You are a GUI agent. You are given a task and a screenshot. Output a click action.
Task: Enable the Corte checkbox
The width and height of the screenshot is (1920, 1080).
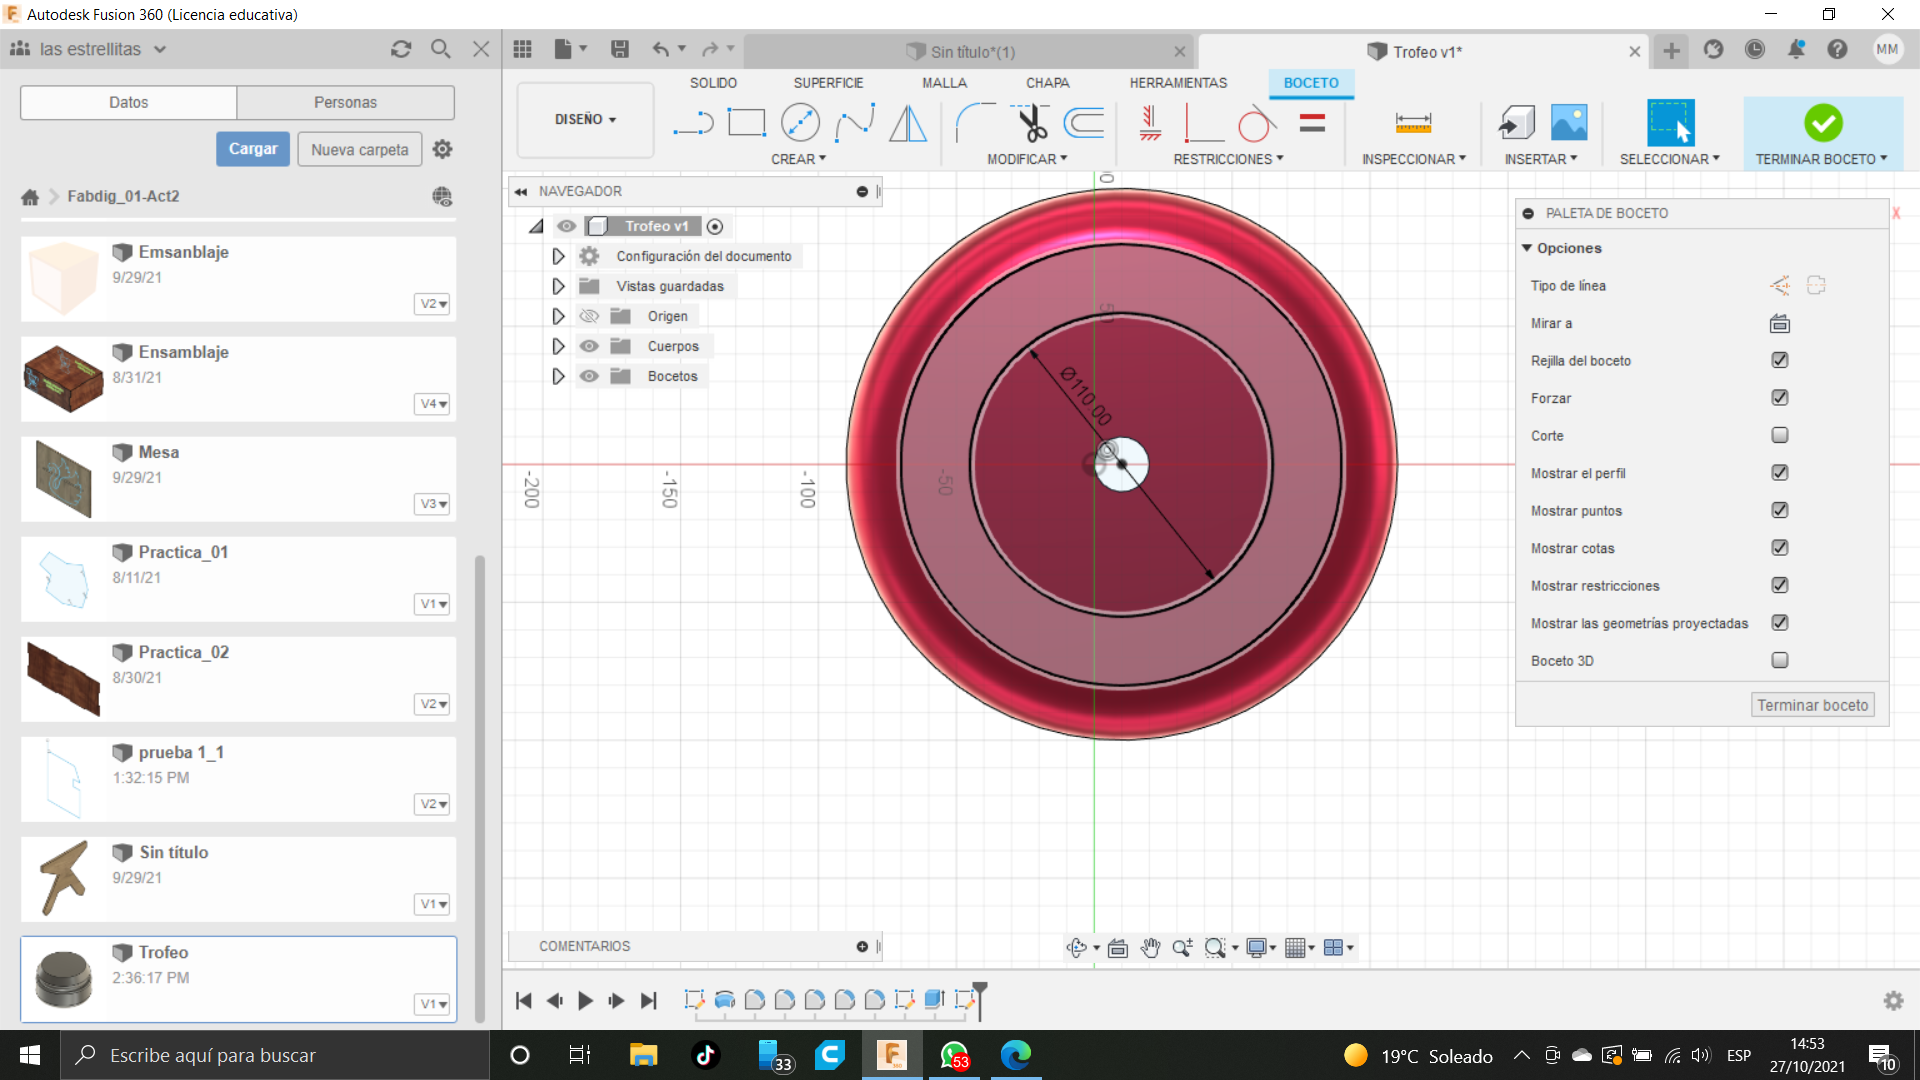coord(1779,435)
